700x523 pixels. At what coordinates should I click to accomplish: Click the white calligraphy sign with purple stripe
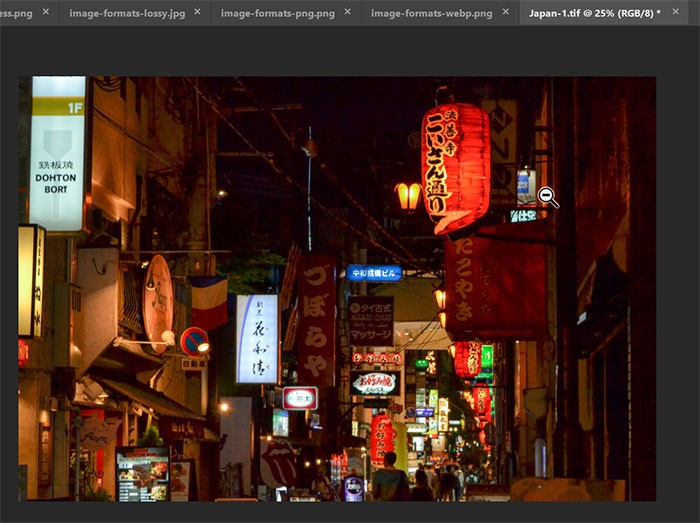coord(257,339)
